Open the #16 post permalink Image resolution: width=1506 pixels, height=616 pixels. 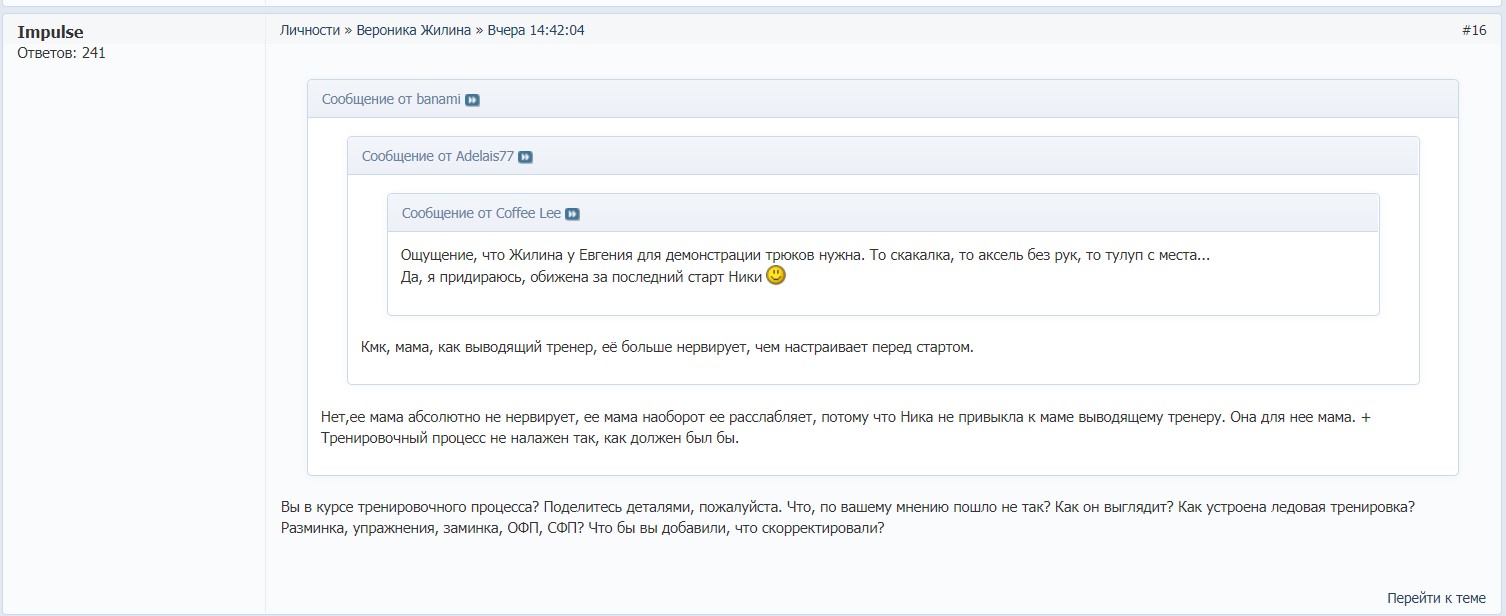coord(1474,30)
